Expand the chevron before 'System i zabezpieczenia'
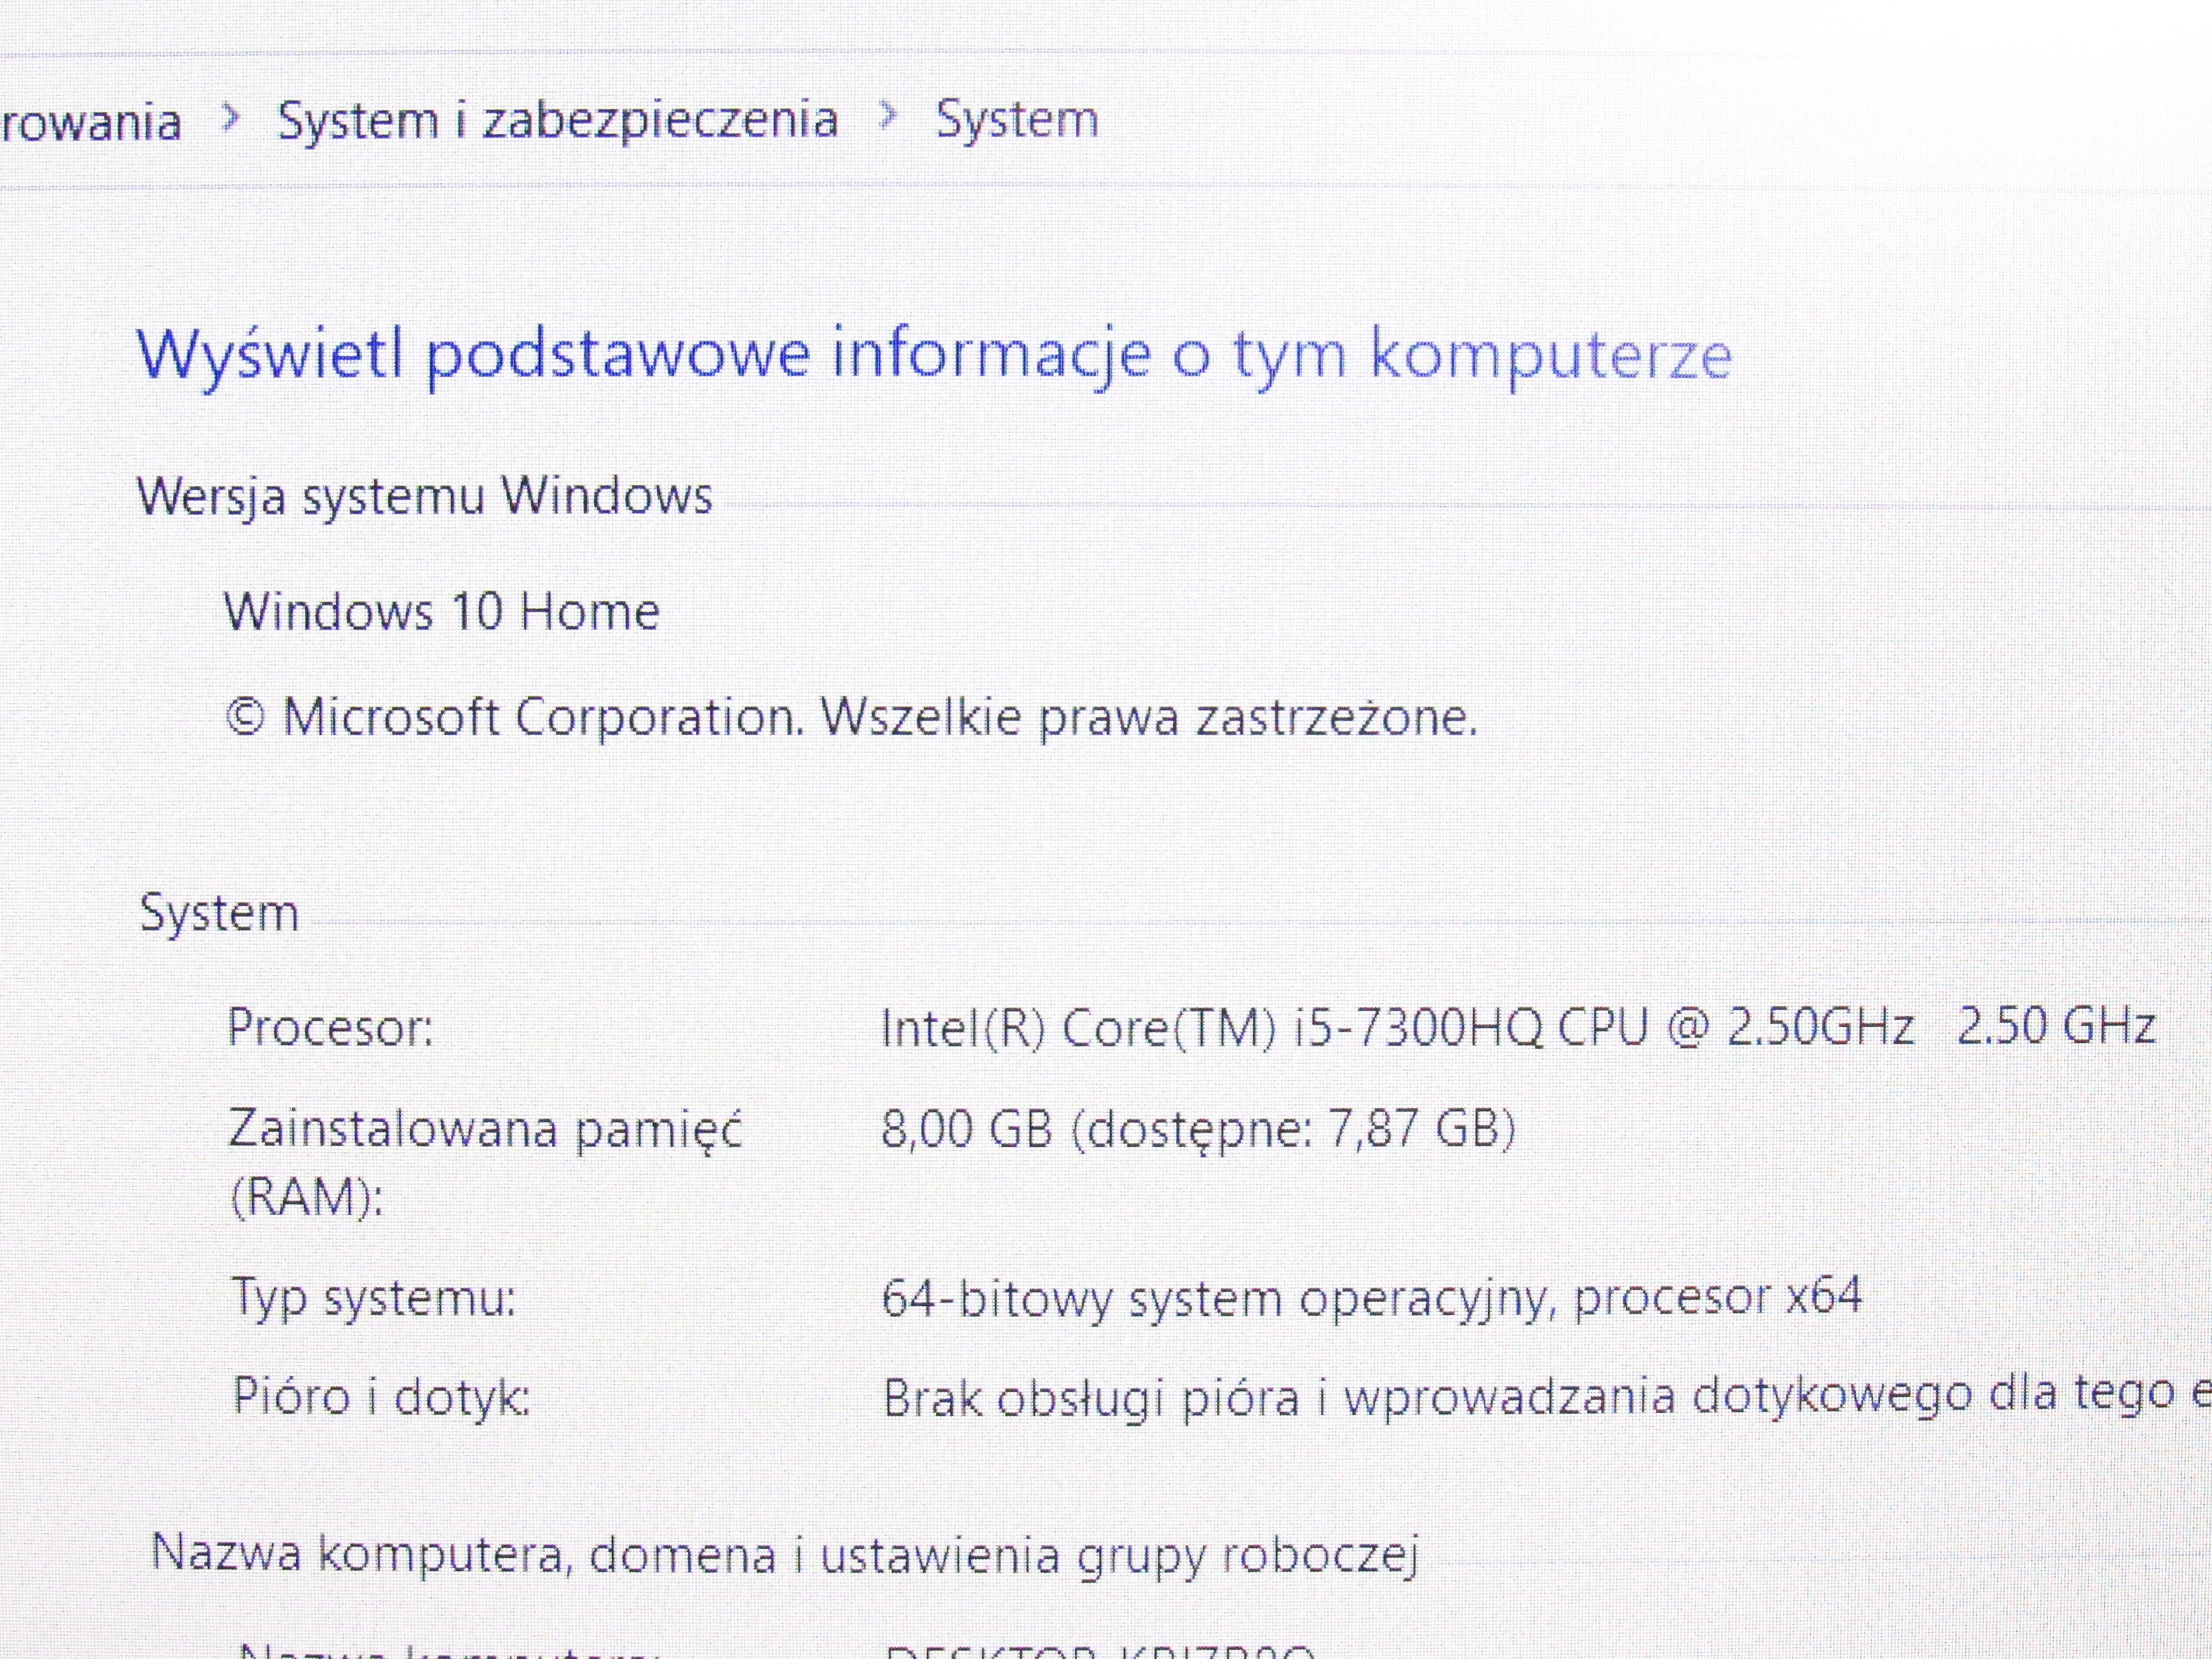The width and height of the screenshot is (2212, 1659). [230, 119]
